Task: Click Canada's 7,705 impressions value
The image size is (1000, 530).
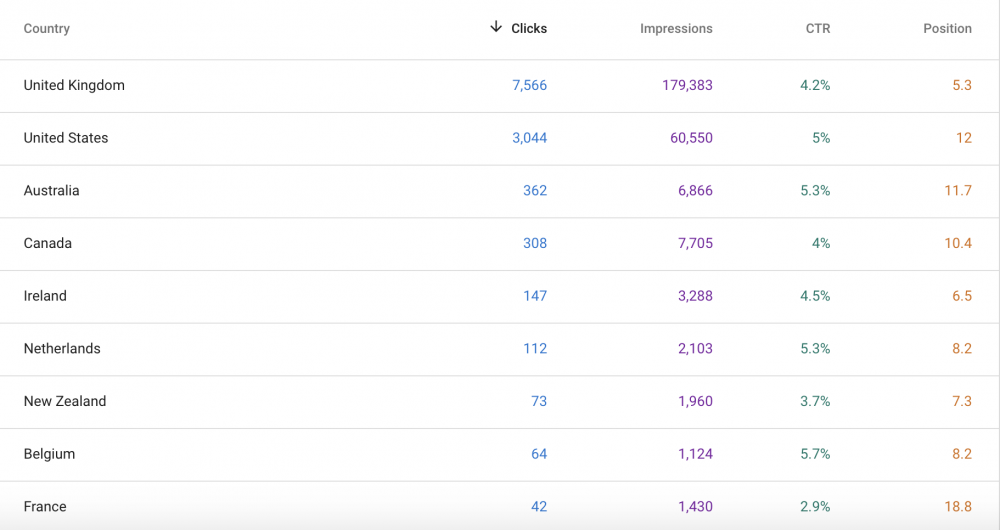Action: pos(695,244)
